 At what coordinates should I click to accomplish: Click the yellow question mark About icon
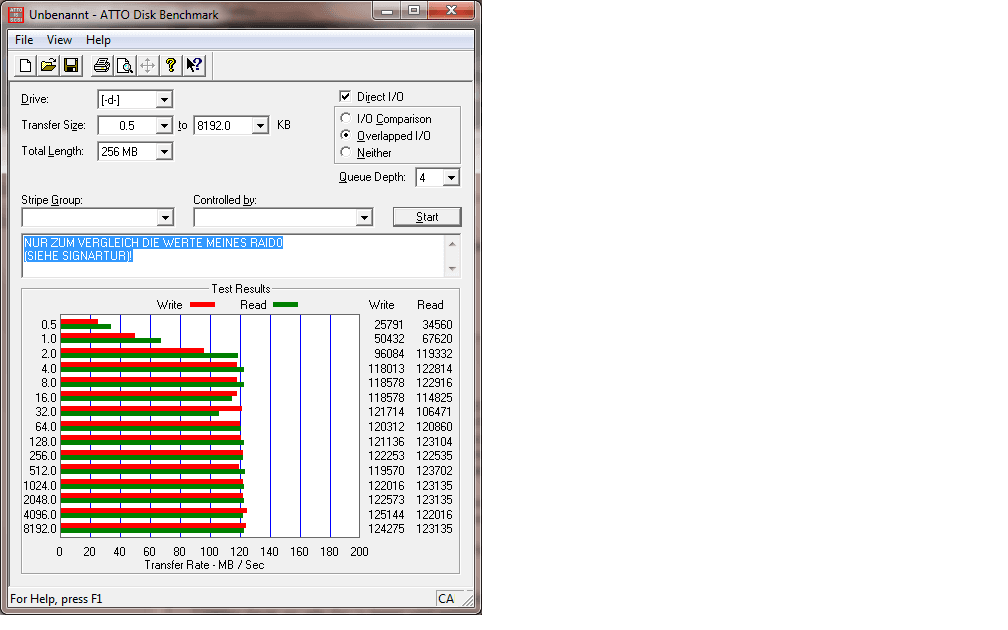(x=170, y=65)
